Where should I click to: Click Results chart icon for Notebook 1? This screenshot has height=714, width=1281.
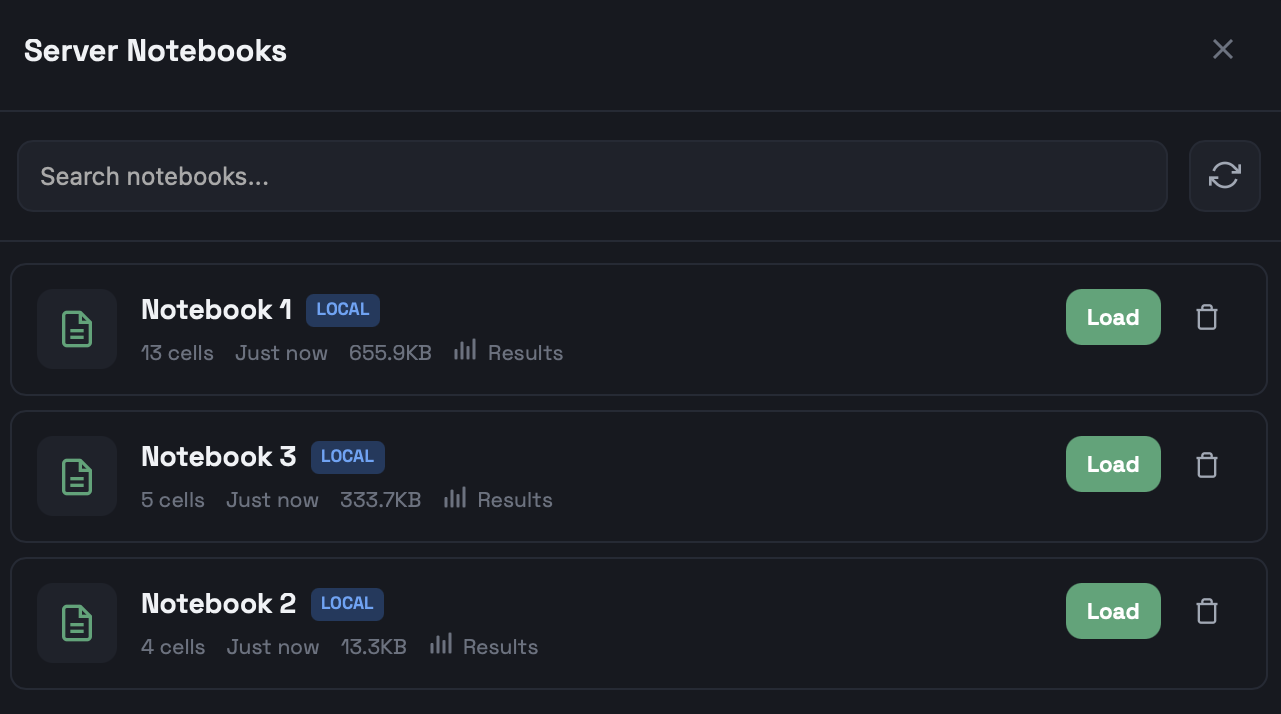coord(465,350)
